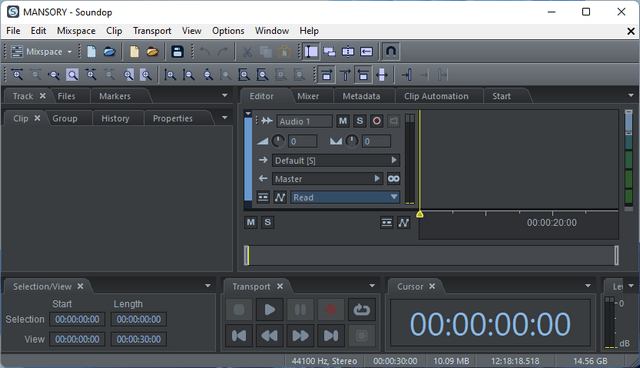The height and width of the screenshot is (368, 640).
Task: Click the Audio 1 pan knob
Action: [x=351, y=141]
